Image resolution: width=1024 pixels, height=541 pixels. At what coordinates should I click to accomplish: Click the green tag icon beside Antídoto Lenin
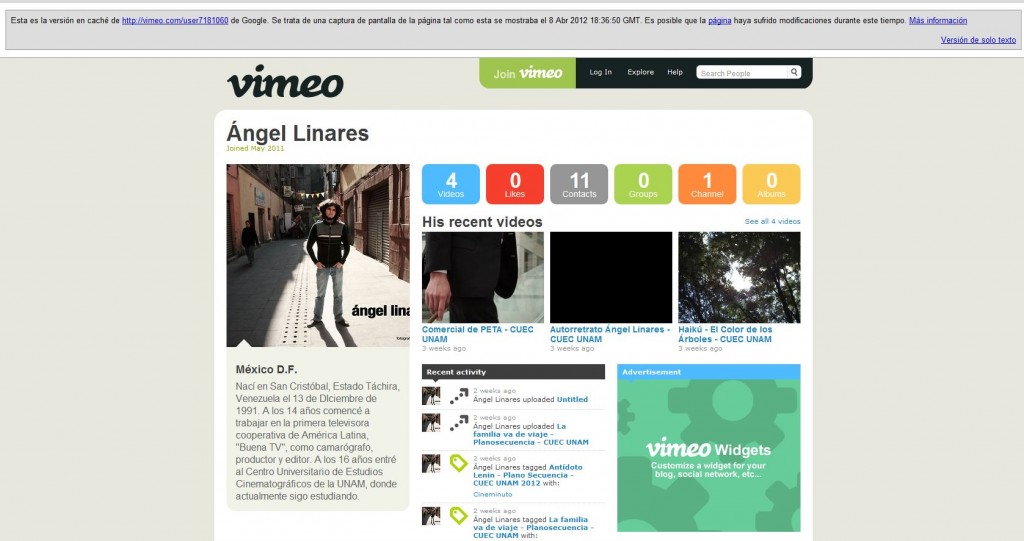(x=459, y=463)
